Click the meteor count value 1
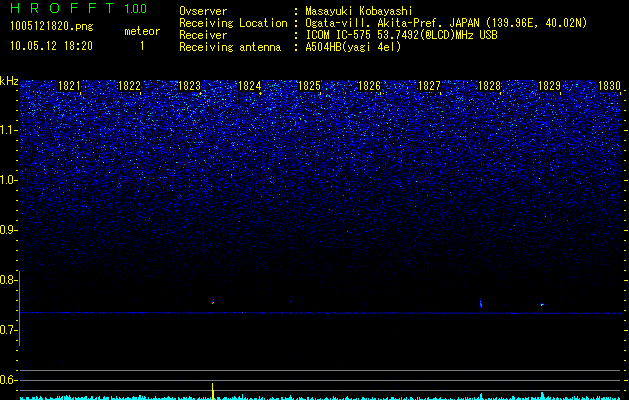The width and height of the screenshot is (629, 400). 142,46
